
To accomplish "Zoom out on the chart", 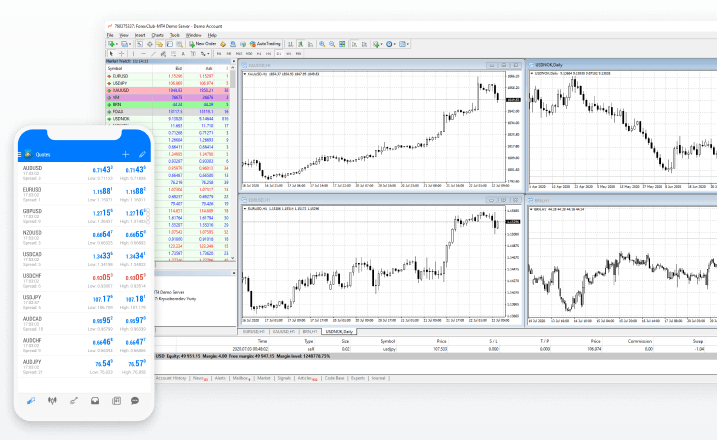I will [332, 44].
